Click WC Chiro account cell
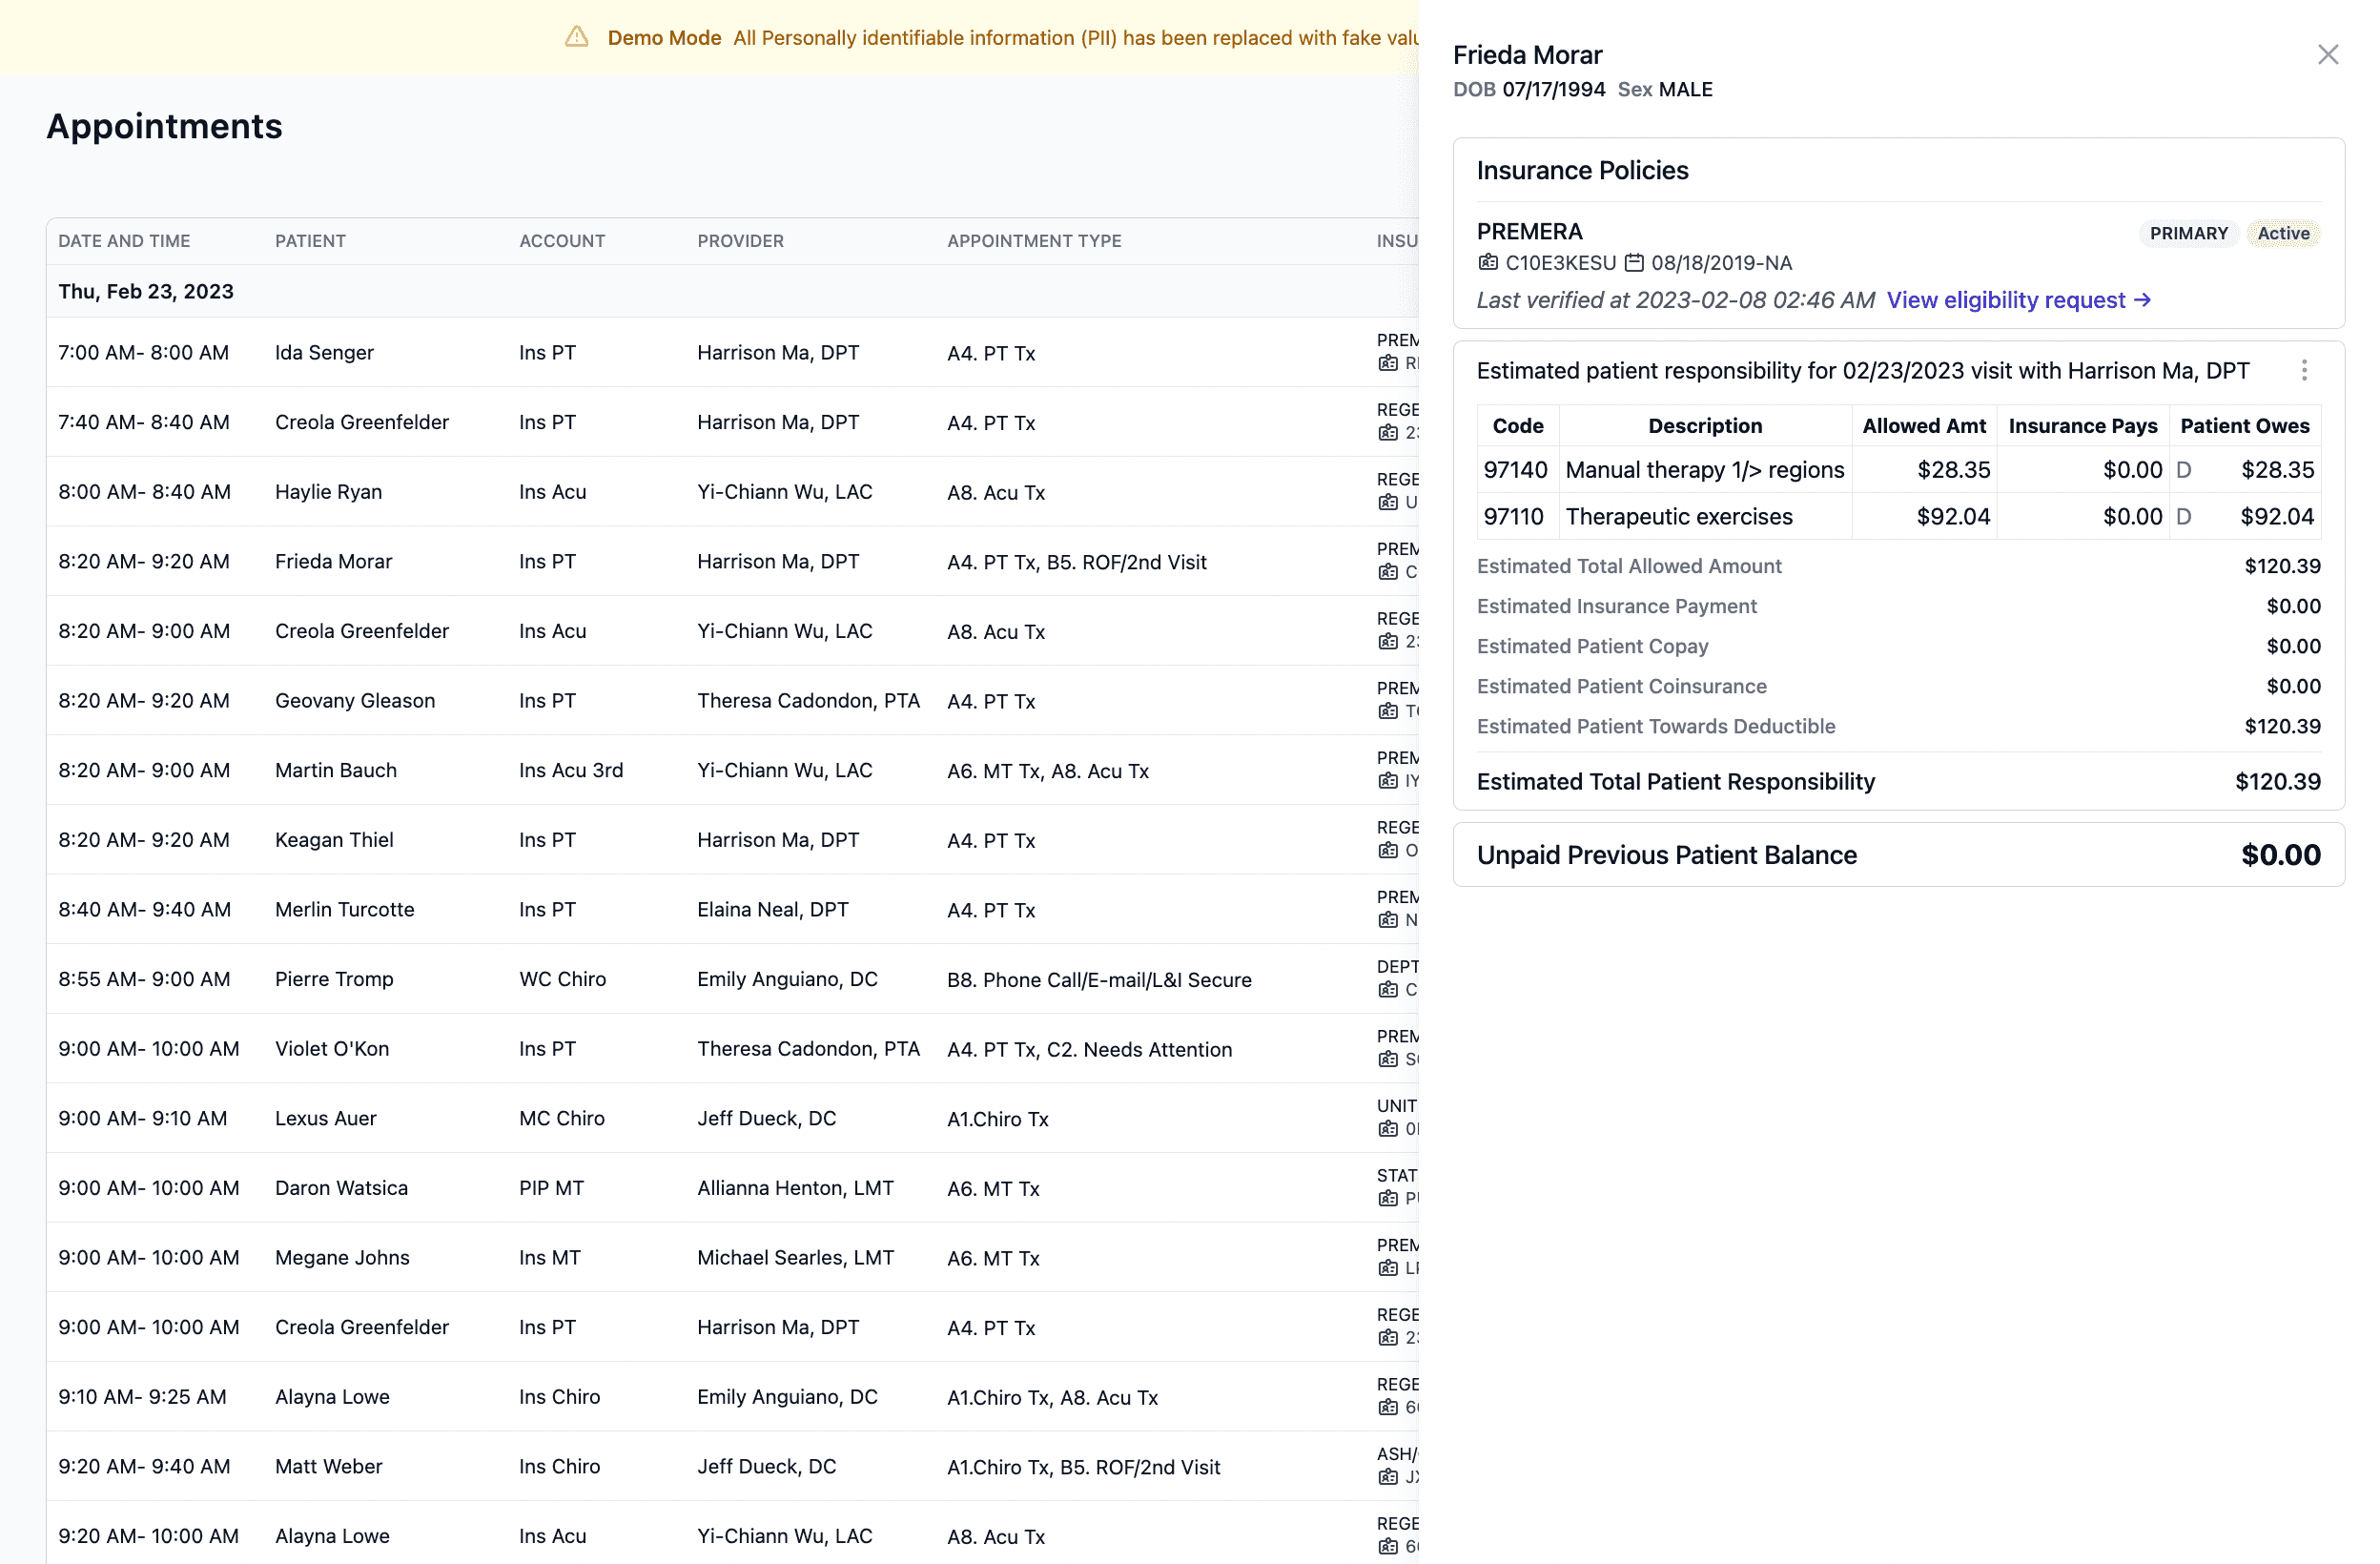Screen dimensions: 2380x1564 (562, 979)
